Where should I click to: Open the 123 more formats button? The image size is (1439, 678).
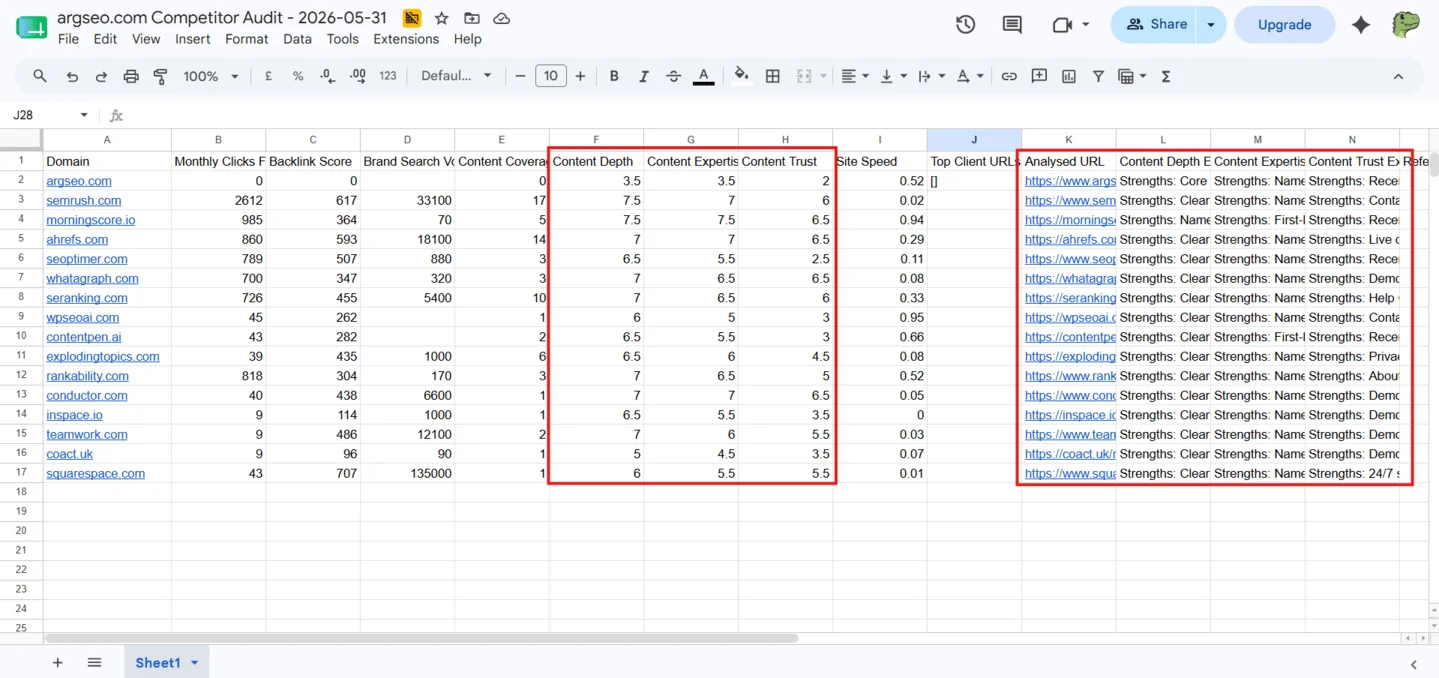pos(388,76)
